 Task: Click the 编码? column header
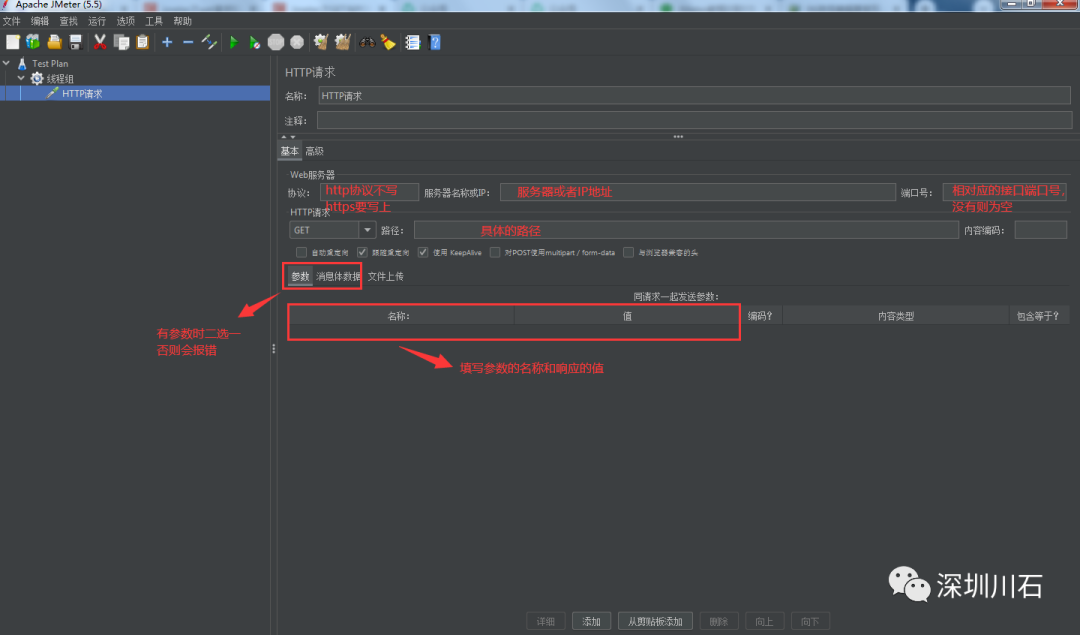(760, 316)
